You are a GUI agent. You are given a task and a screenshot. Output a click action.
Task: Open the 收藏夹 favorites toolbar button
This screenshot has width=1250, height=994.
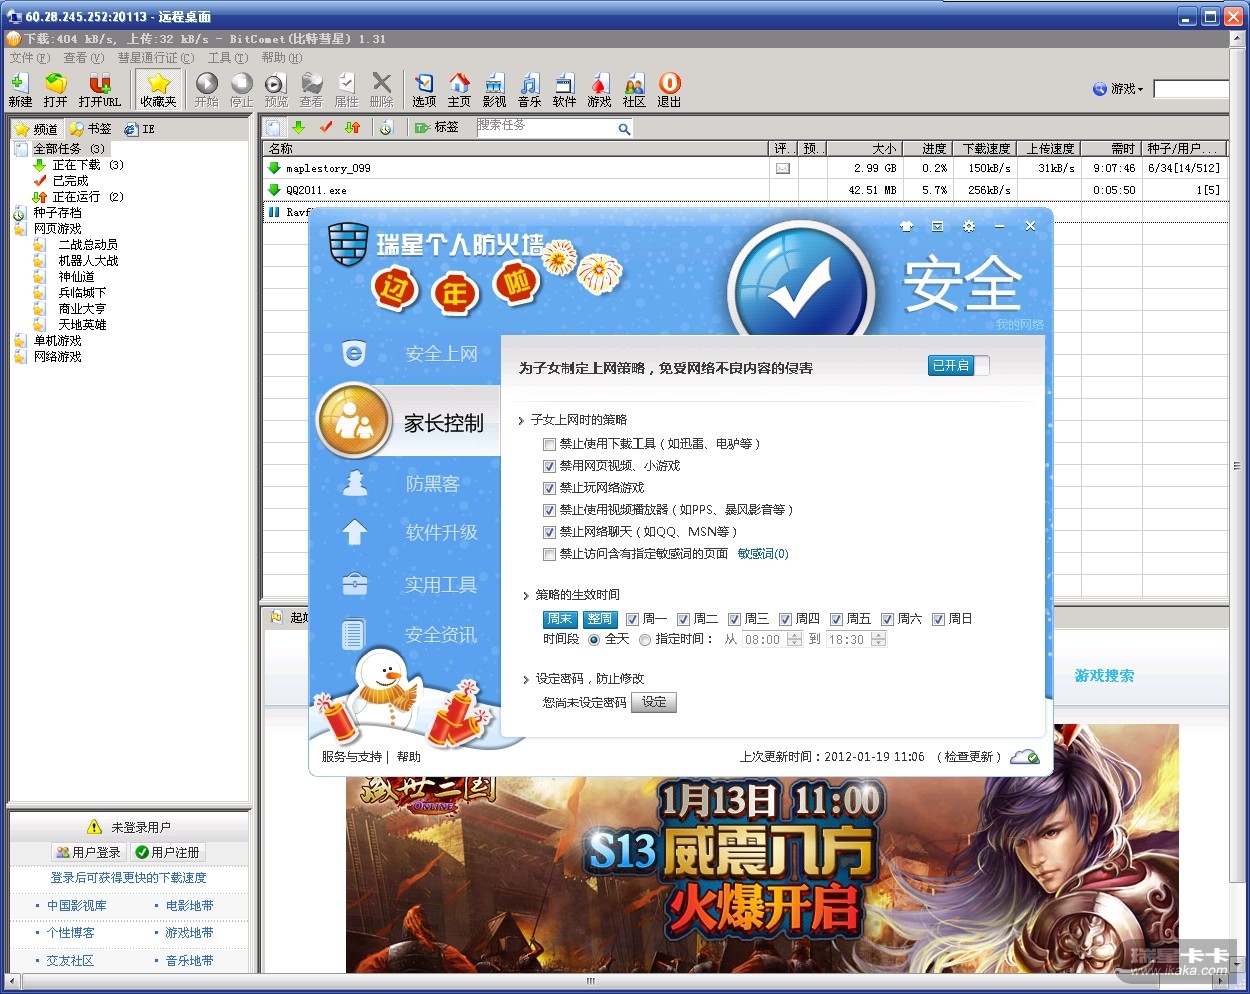[x=158, y=89]
